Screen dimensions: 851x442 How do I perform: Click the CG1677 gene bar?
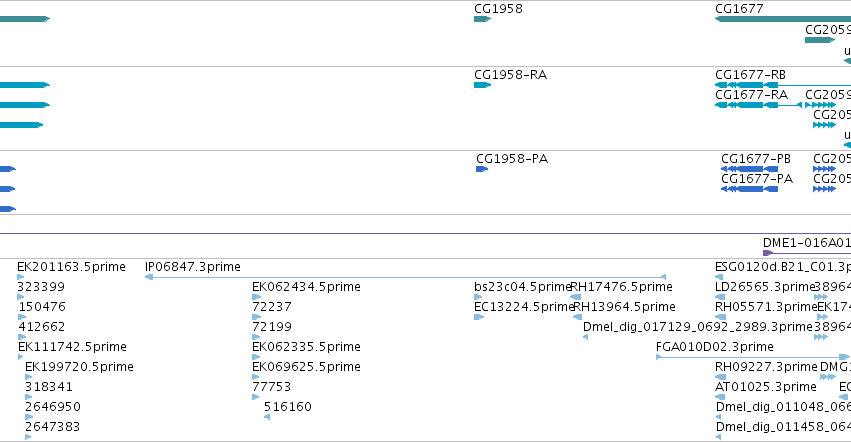[x=783, y=19]
